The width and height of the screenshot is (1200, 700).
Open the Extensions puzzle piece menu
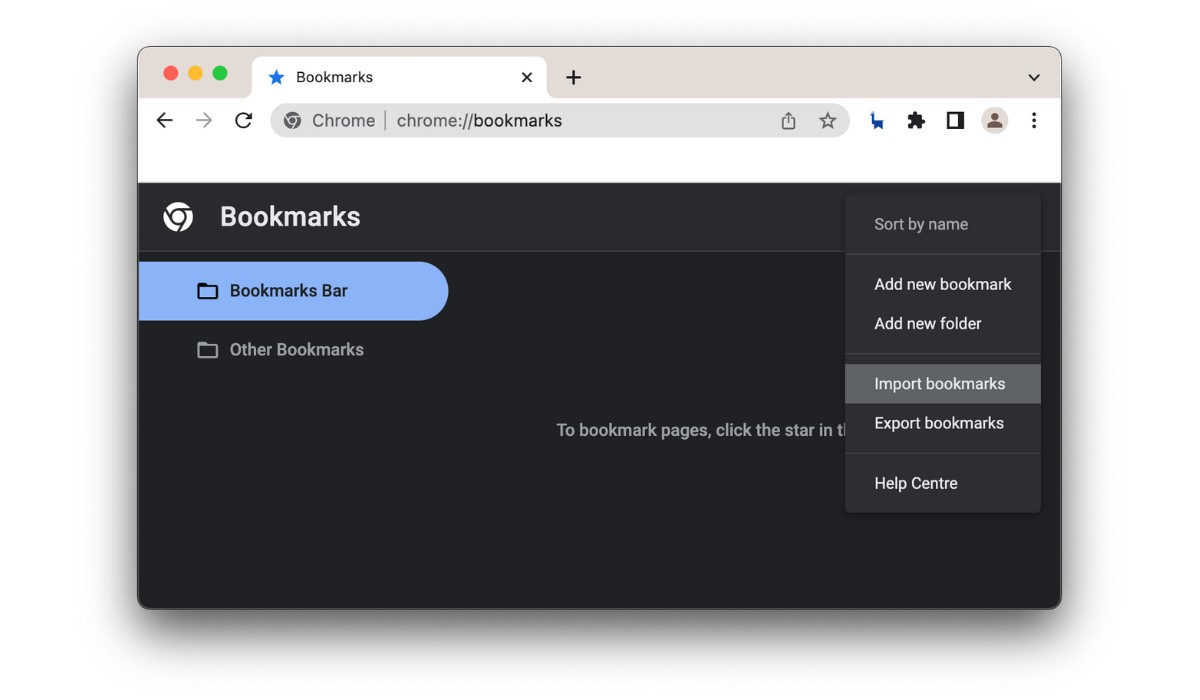[916, 121]
